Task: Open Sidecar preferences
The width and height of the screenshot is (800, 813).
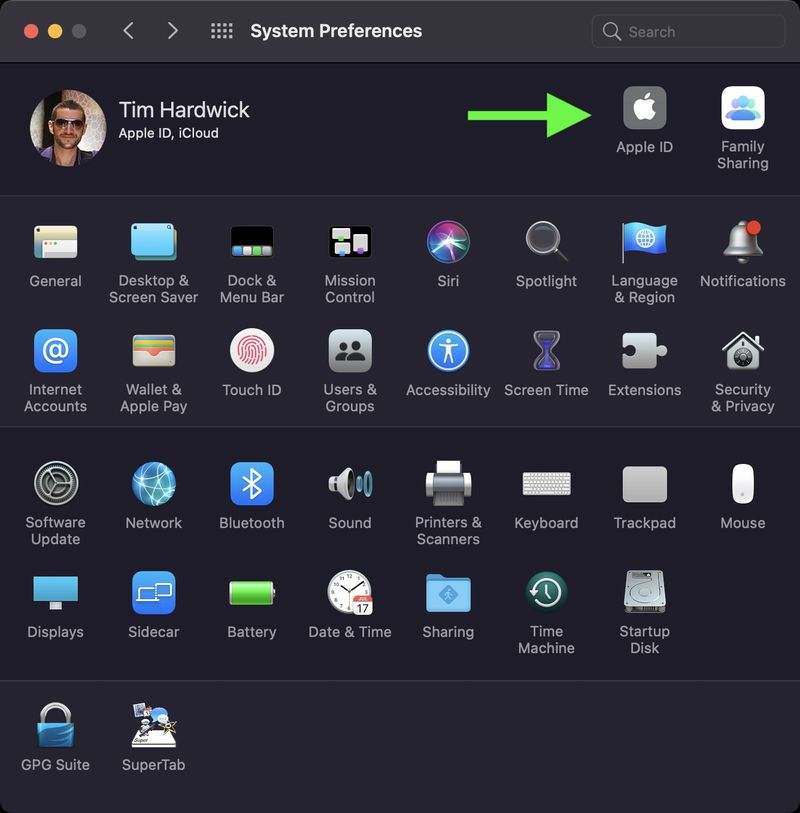Action: pos(153,594)
